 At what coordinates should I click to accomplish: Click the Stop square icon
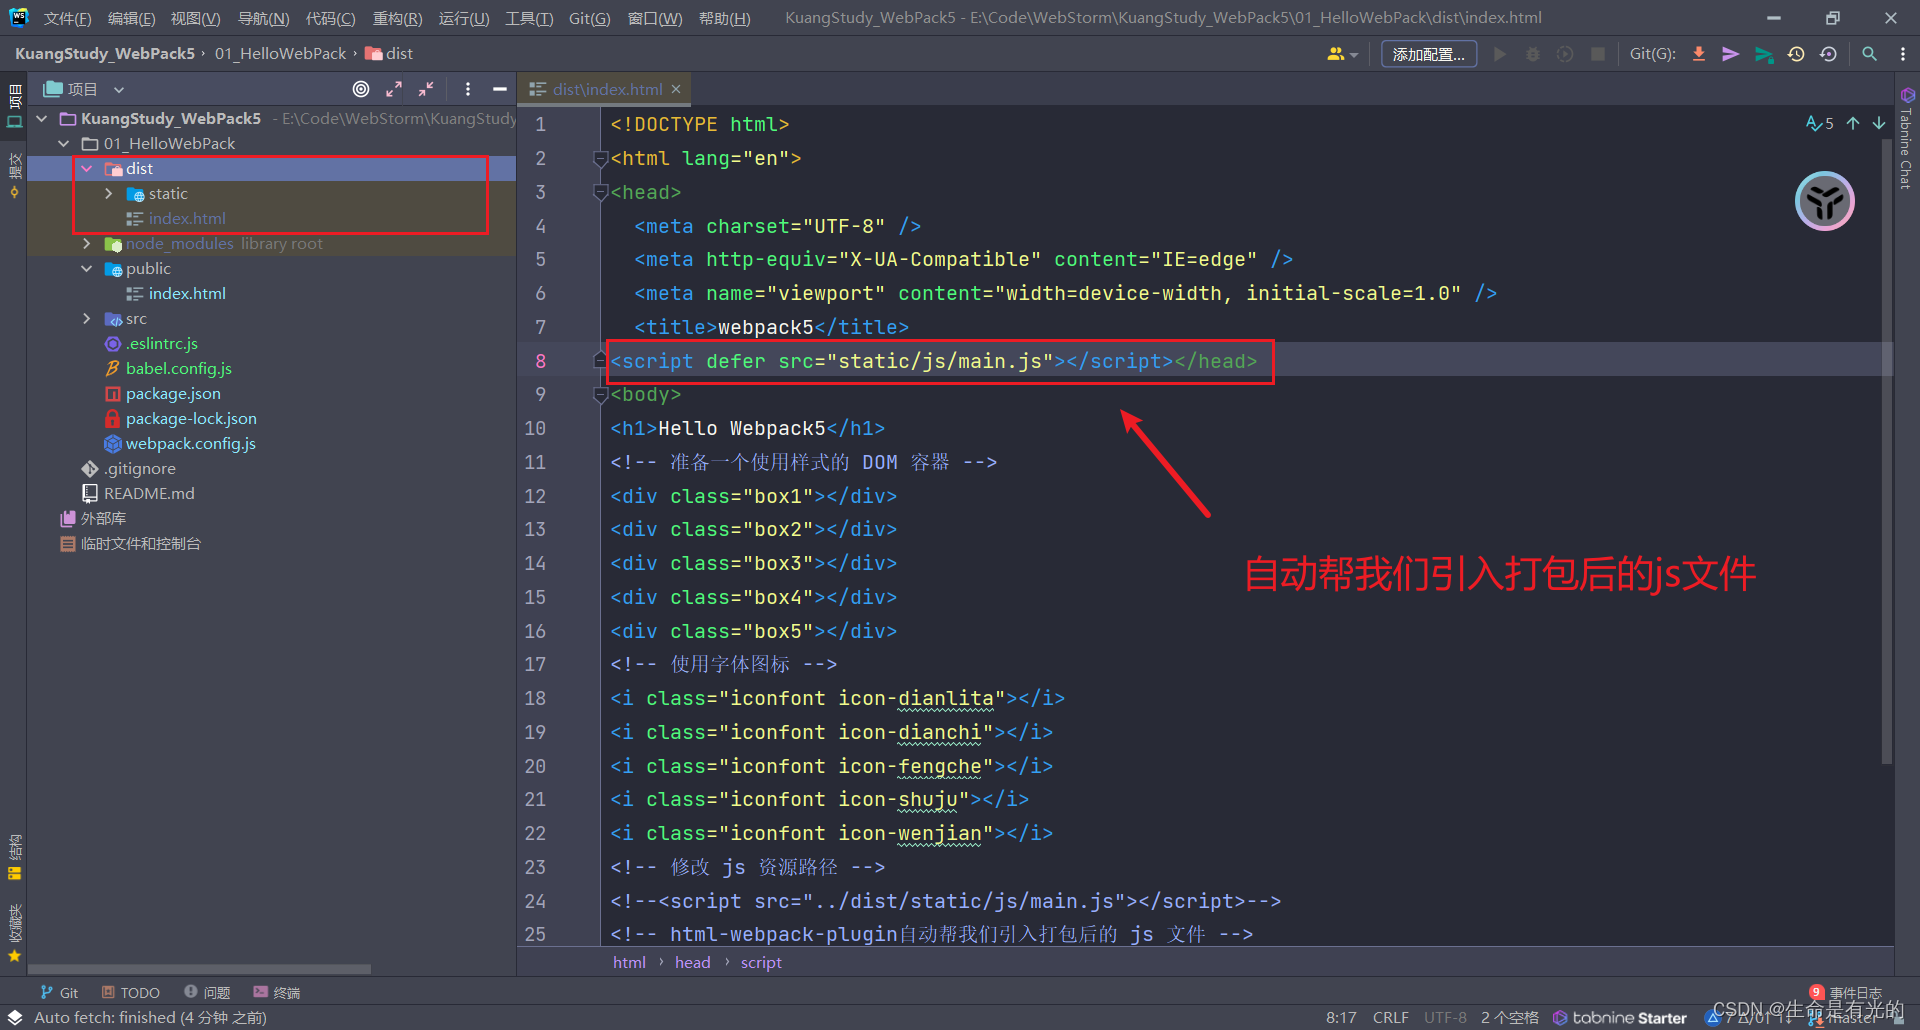(x=1598, y=54)
